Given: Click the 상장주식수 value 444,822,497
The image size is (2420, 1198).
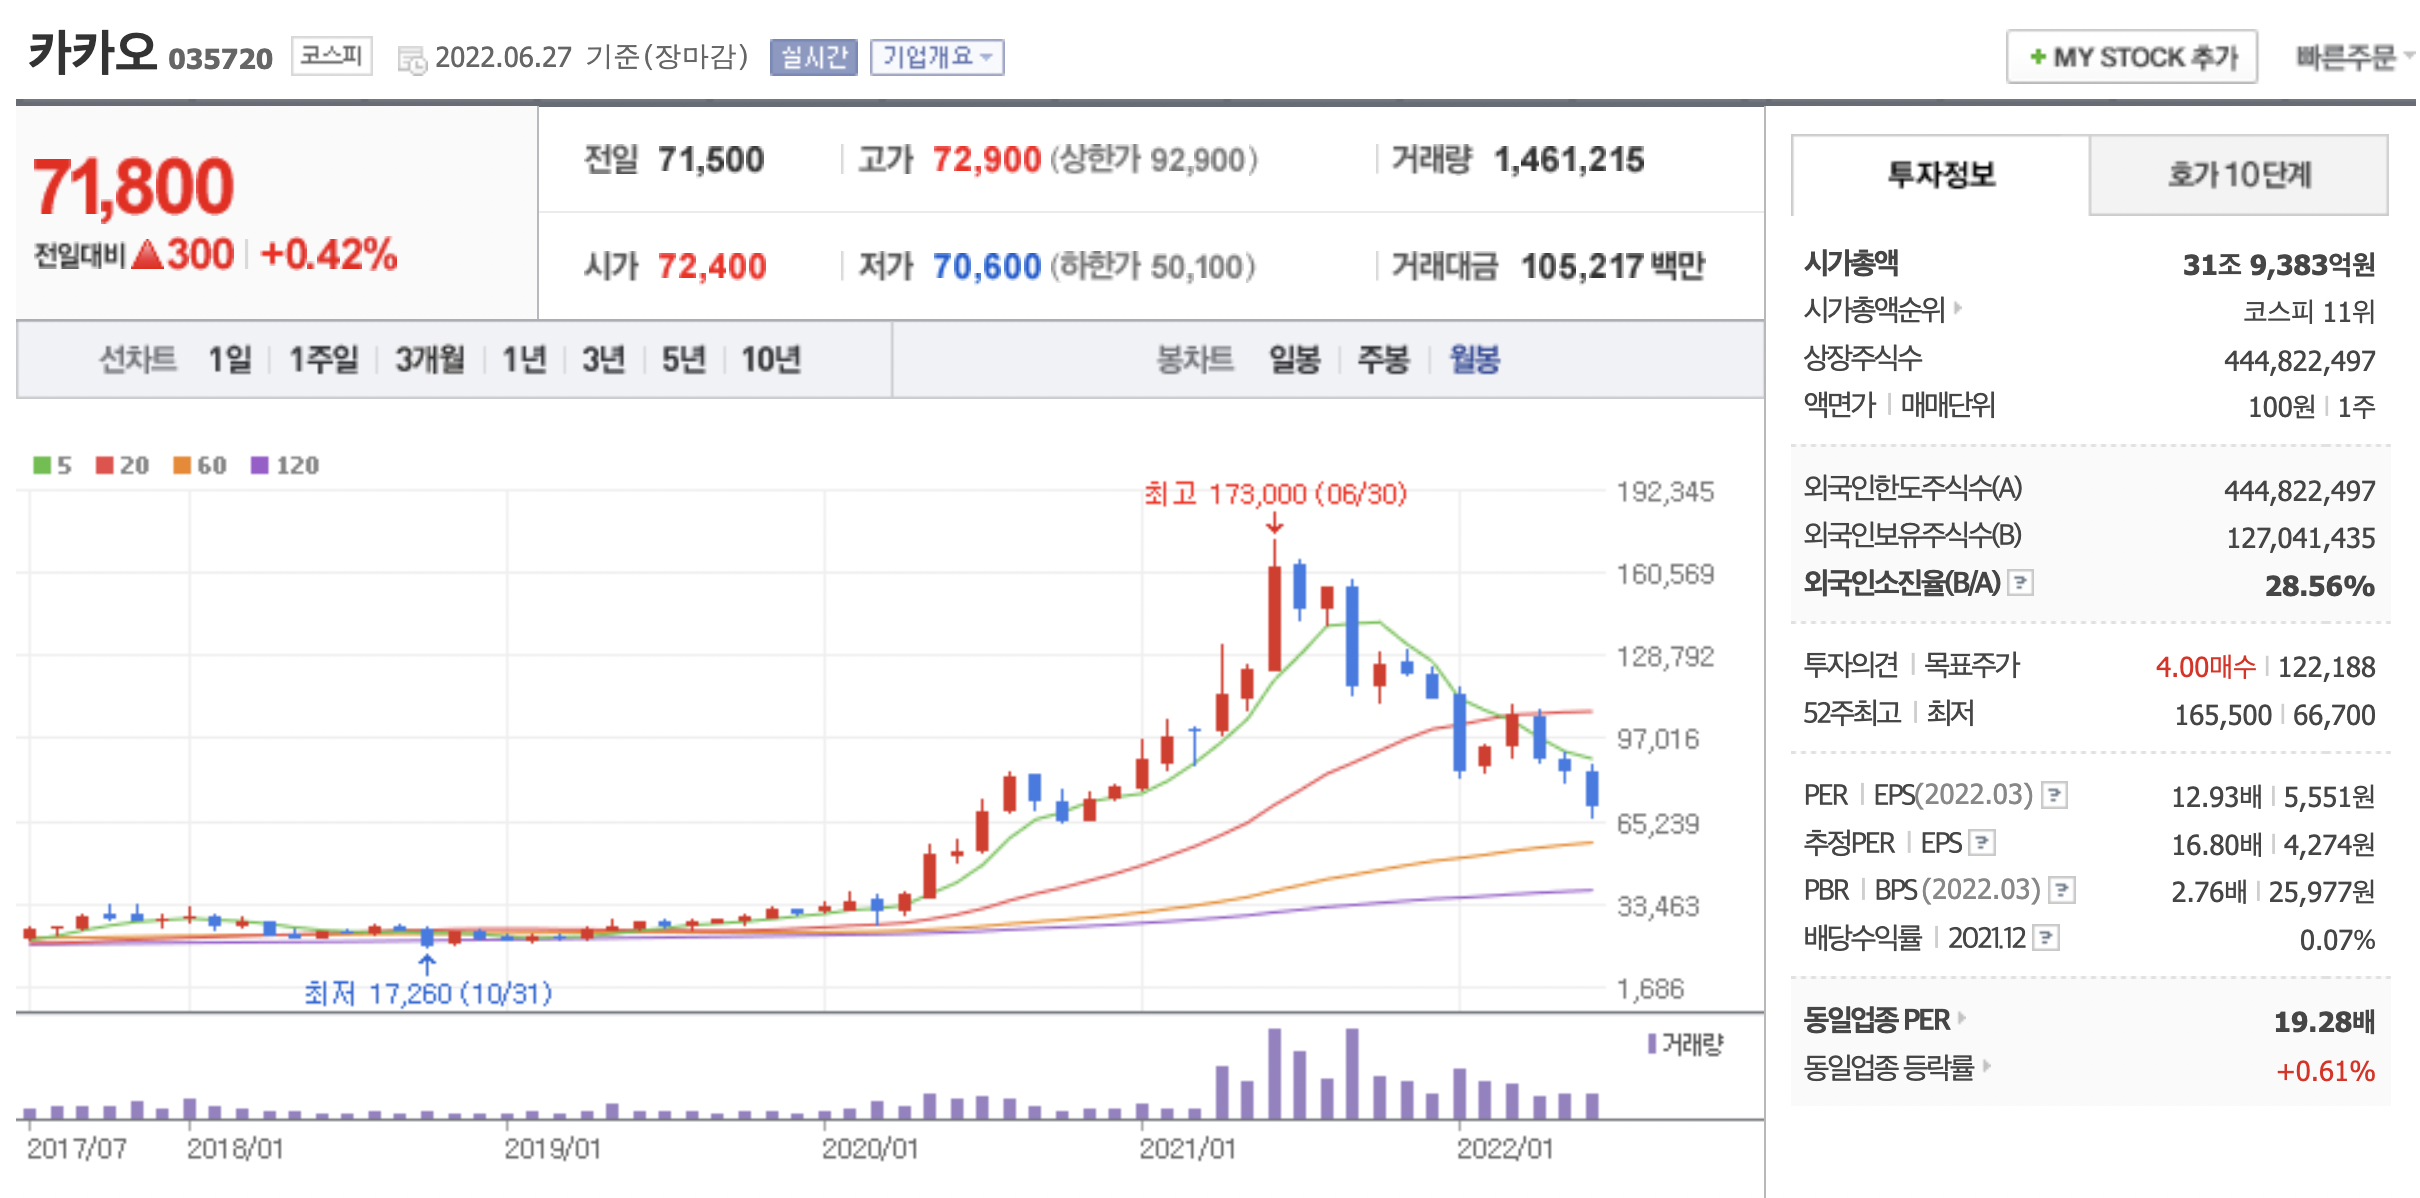Looking at the screenshot, I should coord(2299,361).
